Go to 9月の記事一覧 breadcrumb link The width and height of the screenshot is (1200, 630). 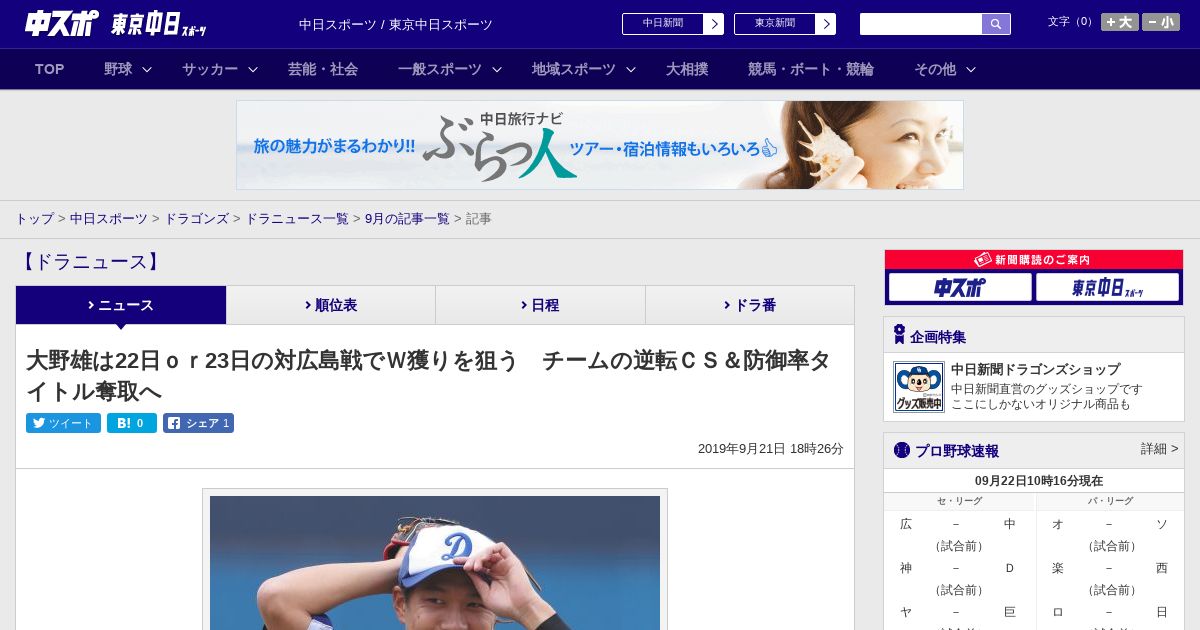(407, 218)
